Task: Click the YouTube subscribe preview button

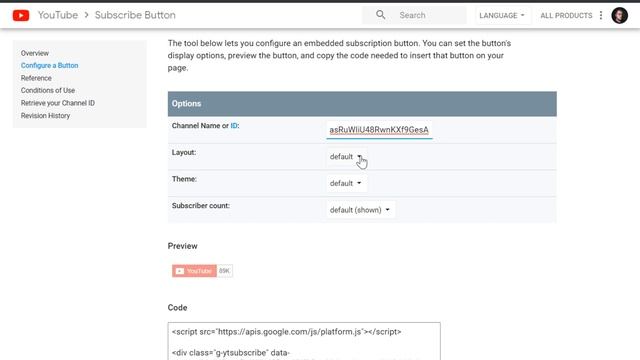Action: pyautogui.click(x=194, y=271)
